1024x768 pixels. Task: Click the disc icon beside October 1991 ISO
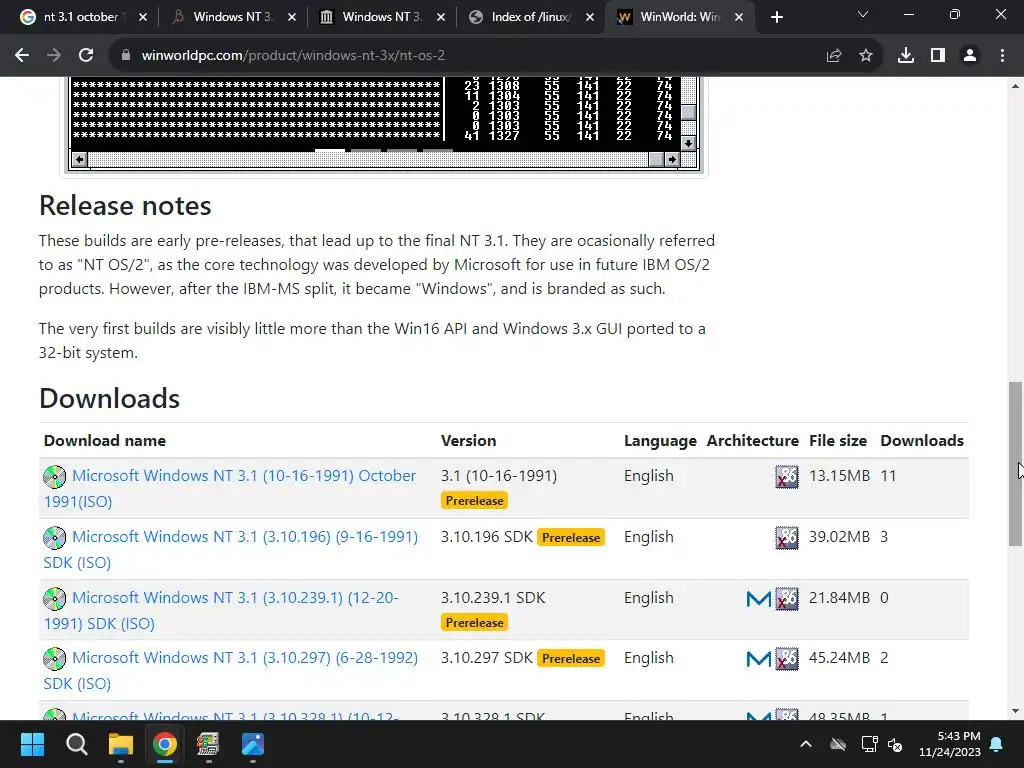coord(55,477)
